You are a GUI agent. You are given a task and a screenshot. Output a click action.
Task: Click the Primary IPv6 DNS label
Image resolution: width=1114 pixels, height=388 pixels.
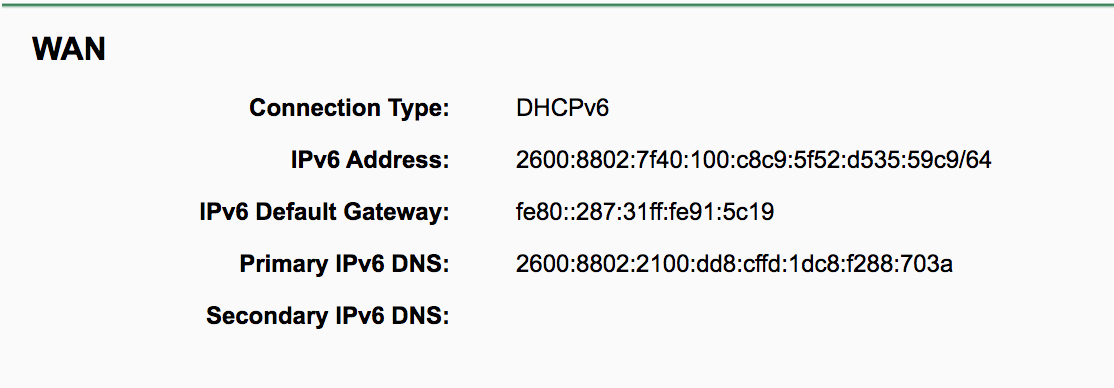(x=345, y=264)
